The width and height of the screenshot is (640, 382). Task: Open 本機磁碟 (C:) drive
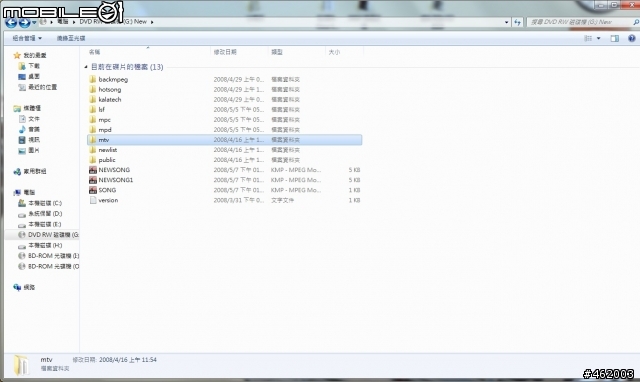(40, 203)
